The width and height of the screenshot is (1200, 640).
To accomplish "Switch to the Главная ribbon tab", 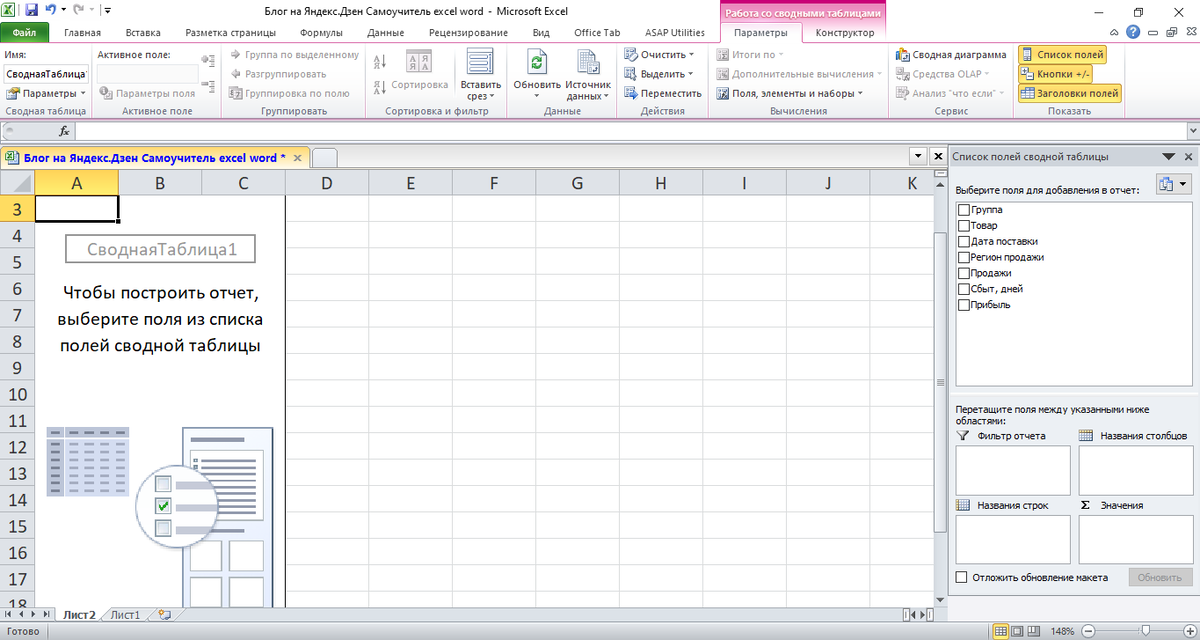I will (82, 32).
